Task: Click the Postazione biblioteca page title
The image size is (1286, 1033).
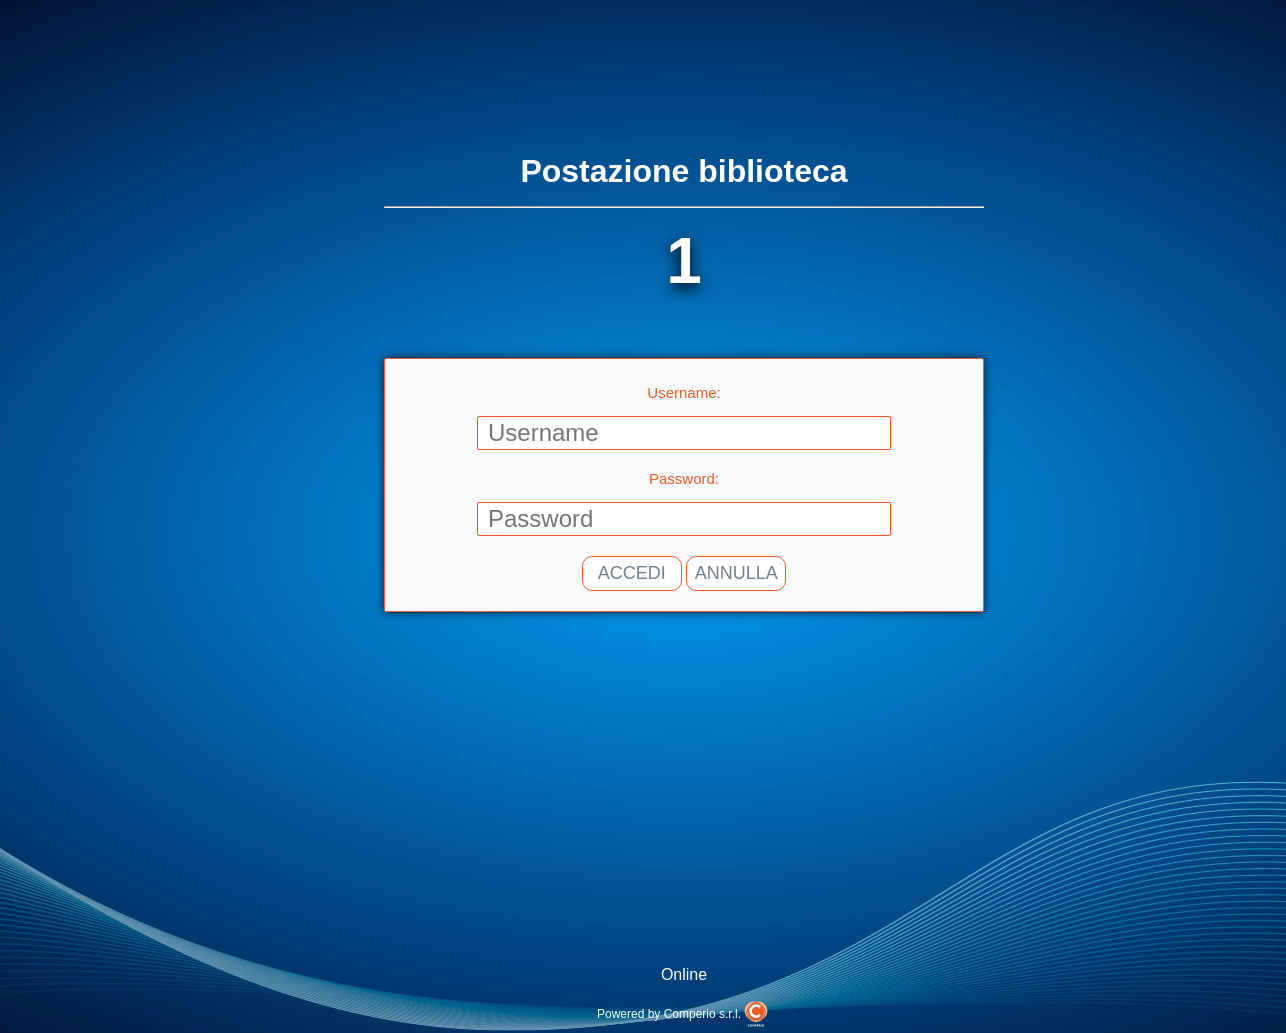Action: [x=683, y=171]
